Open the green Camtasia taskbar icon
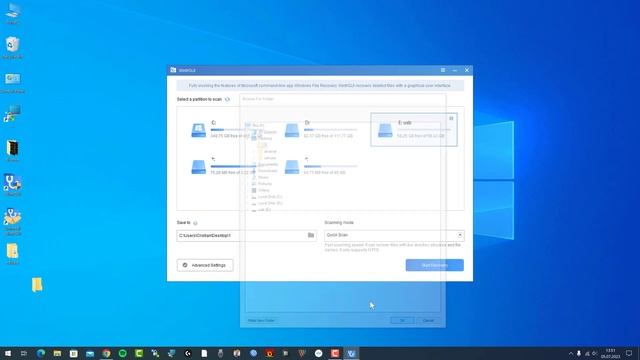Viewport: 640px width, 360px height. (x=139, y=353)
